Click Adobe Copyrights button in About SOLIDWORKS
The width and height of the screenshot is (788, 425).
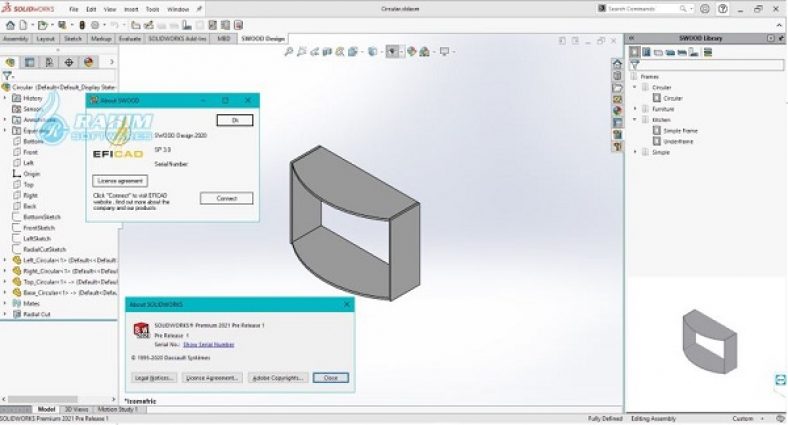pyautogui.click(x=277, y=378)
